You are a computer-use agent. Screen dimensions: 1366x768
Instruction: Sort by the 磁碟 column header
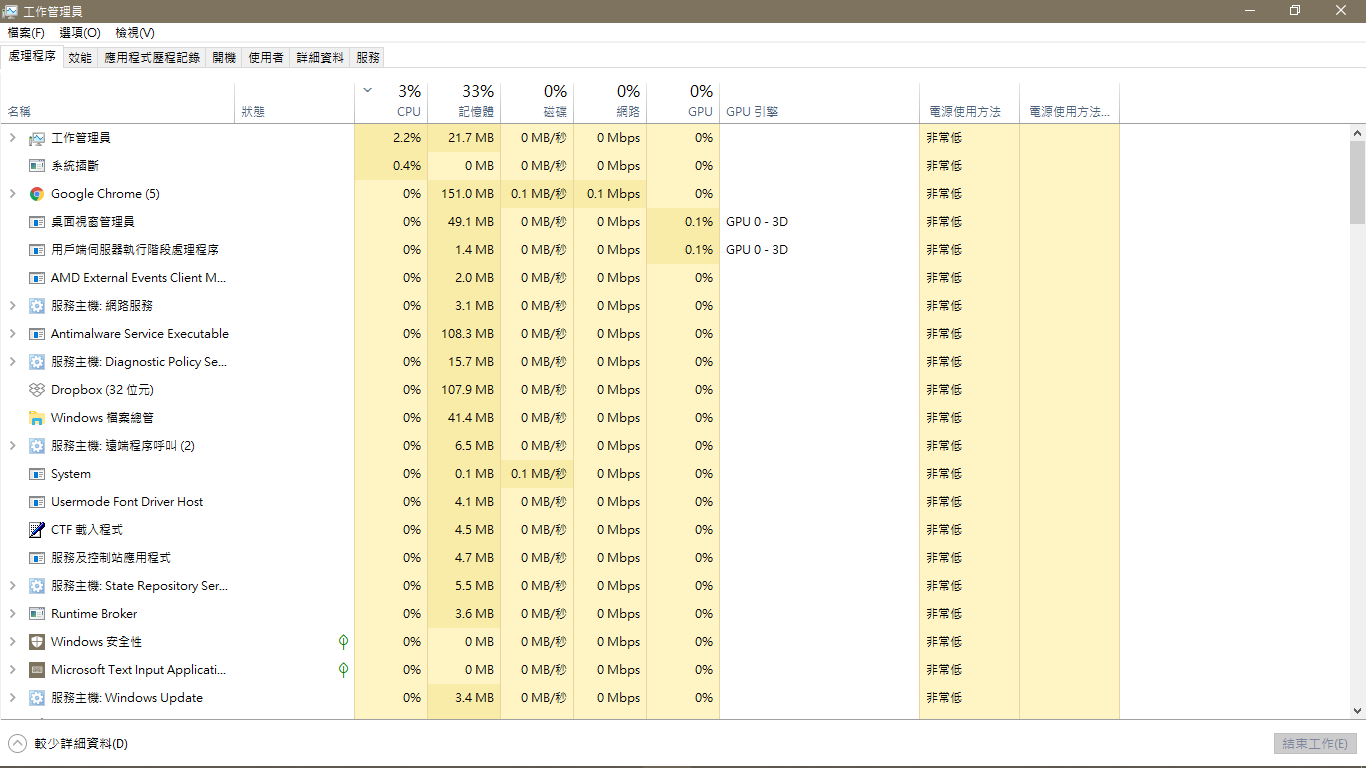tap(537, 101)
